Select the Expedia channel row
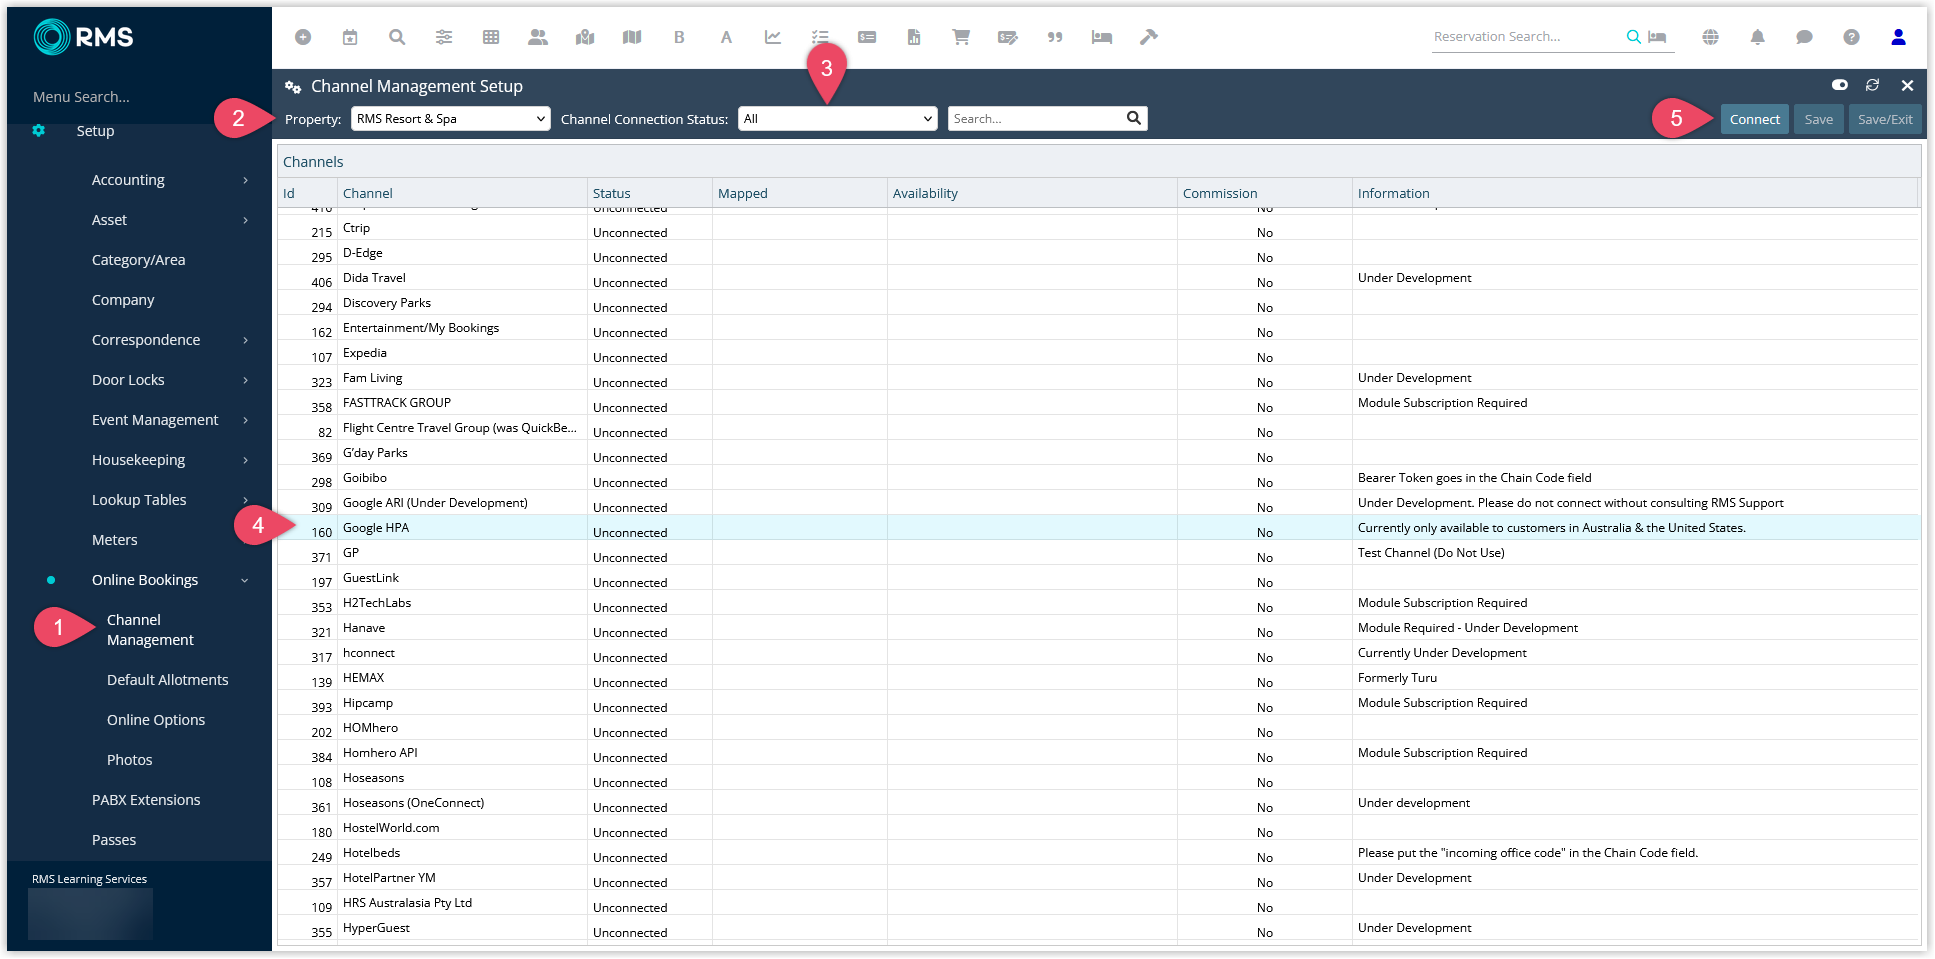1935x959 pixels. (x=1098, y=353)
